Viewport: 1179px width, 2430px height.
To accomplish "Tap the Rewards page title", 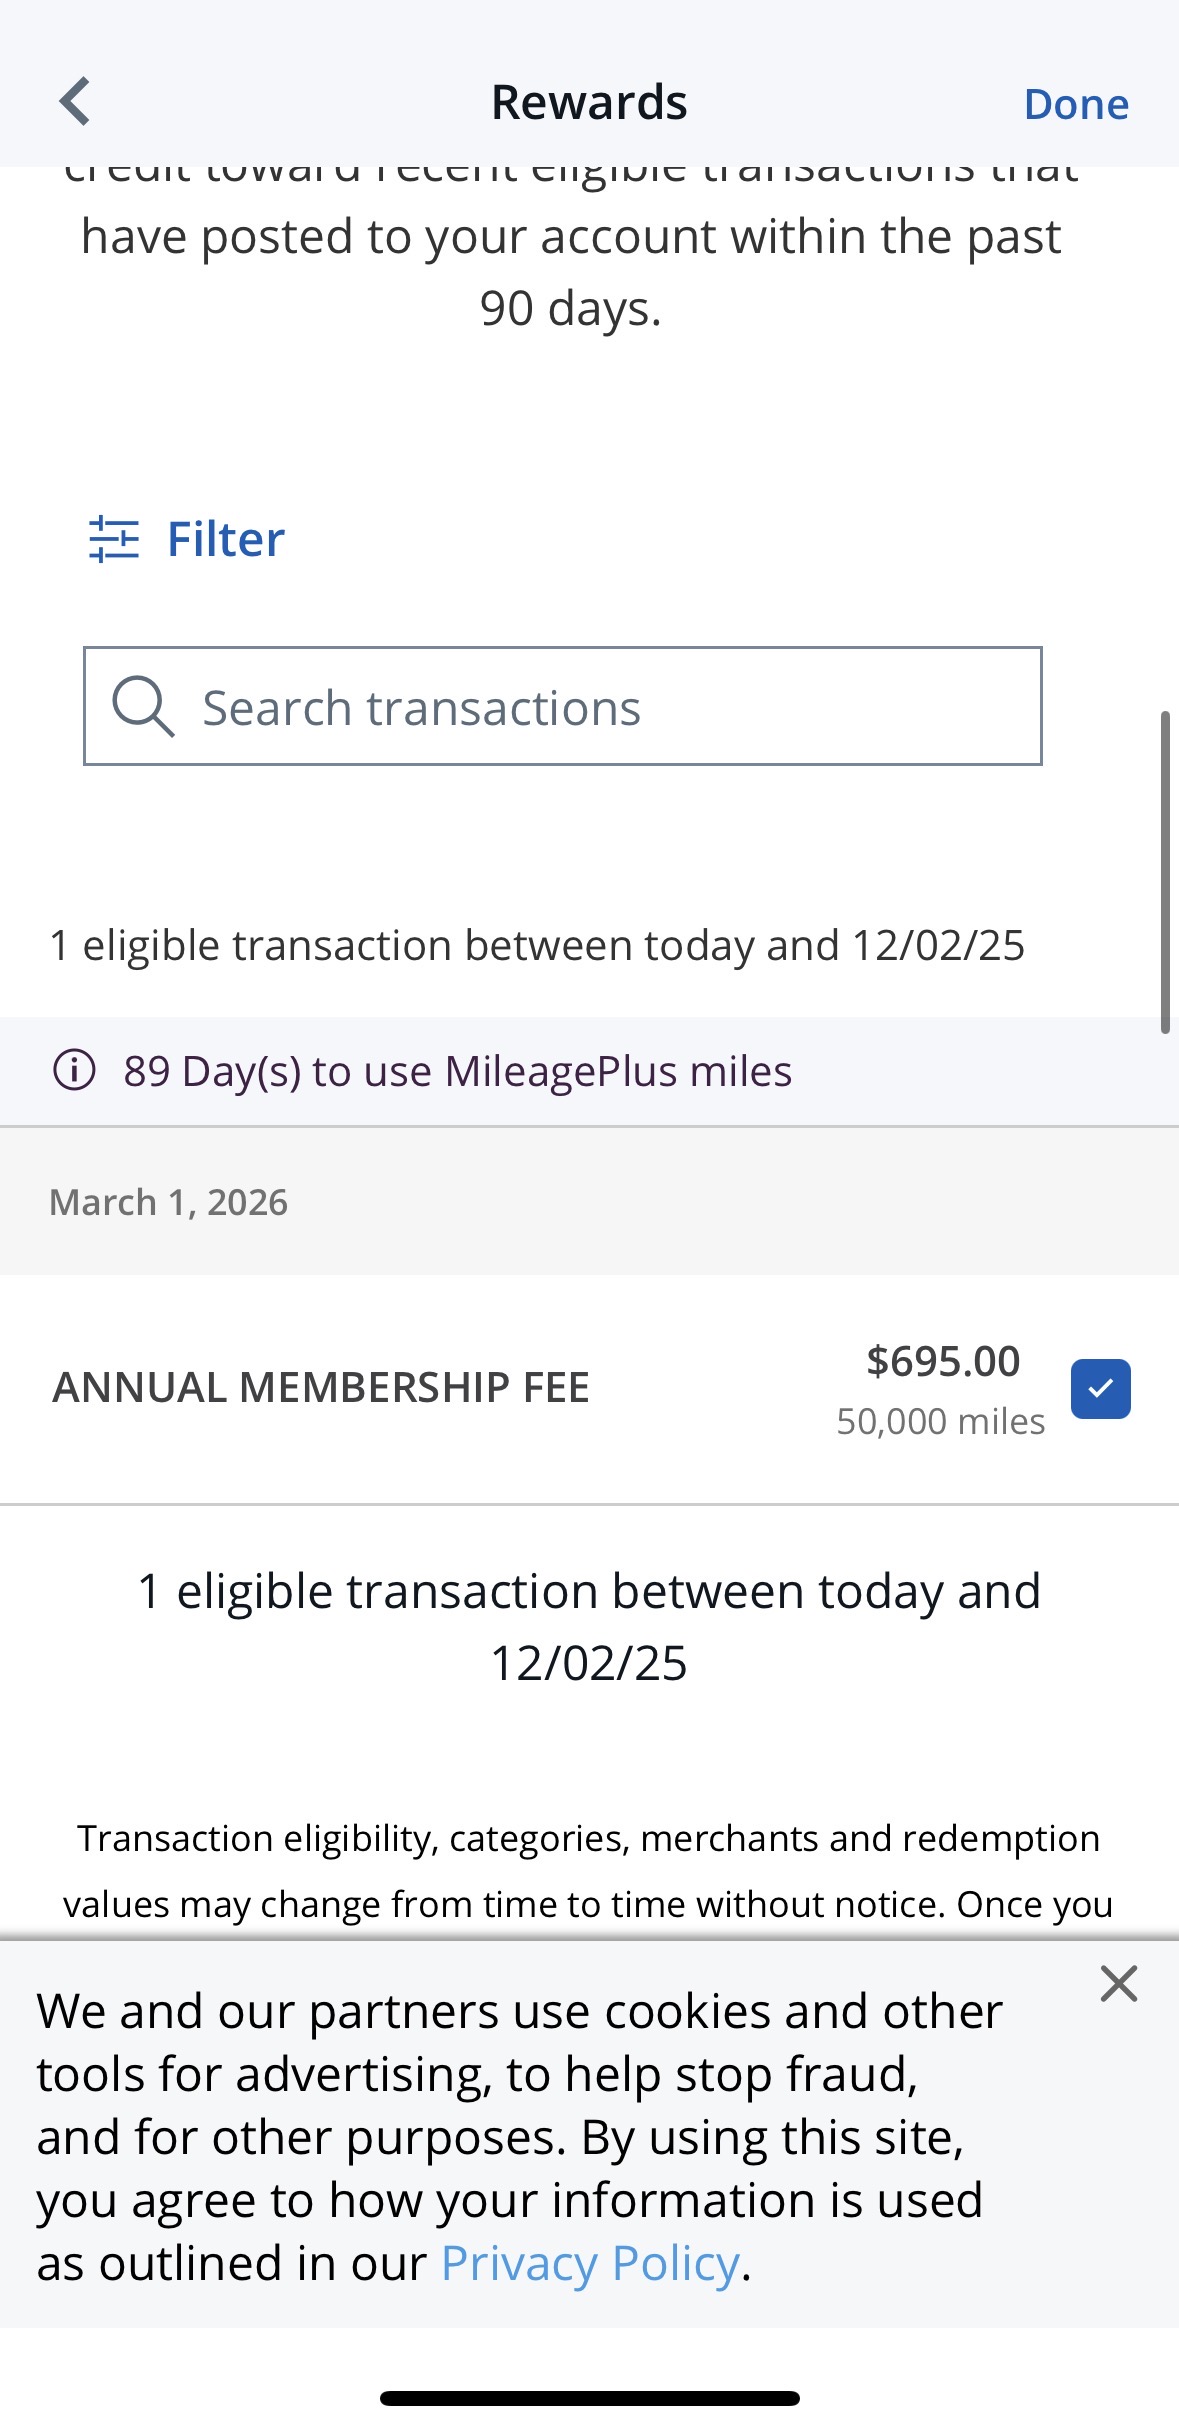I will pos(589,103).
